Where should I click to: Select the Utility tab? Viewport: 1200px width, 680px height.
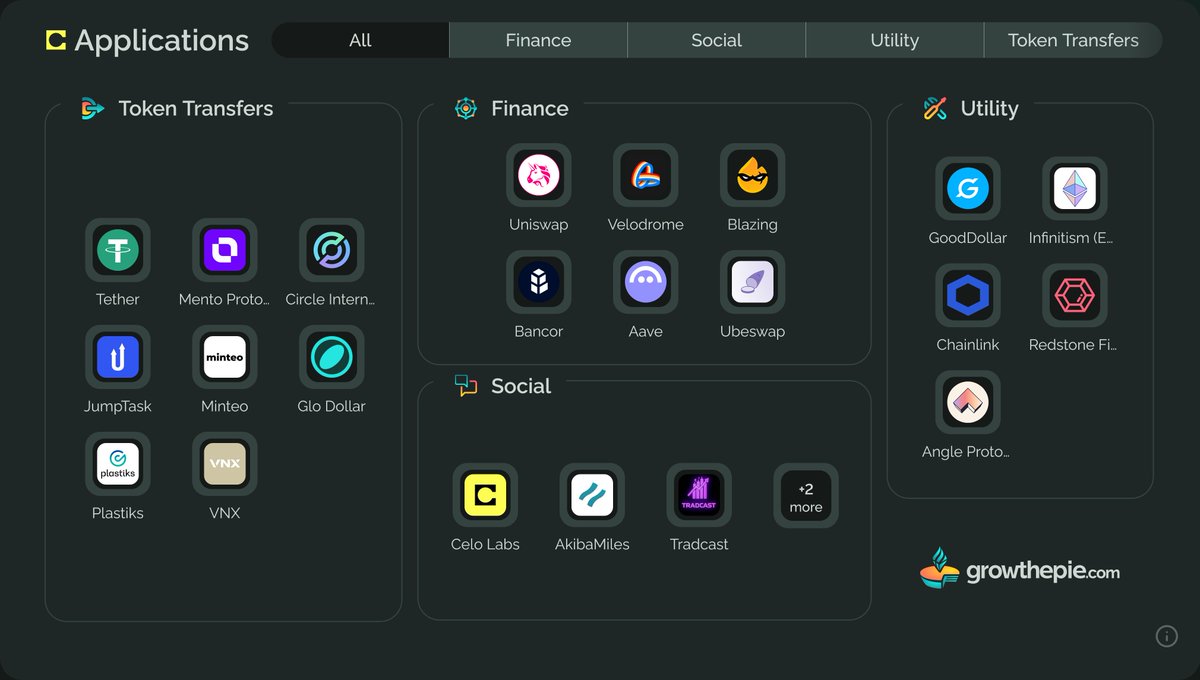(x=894, y=40)
